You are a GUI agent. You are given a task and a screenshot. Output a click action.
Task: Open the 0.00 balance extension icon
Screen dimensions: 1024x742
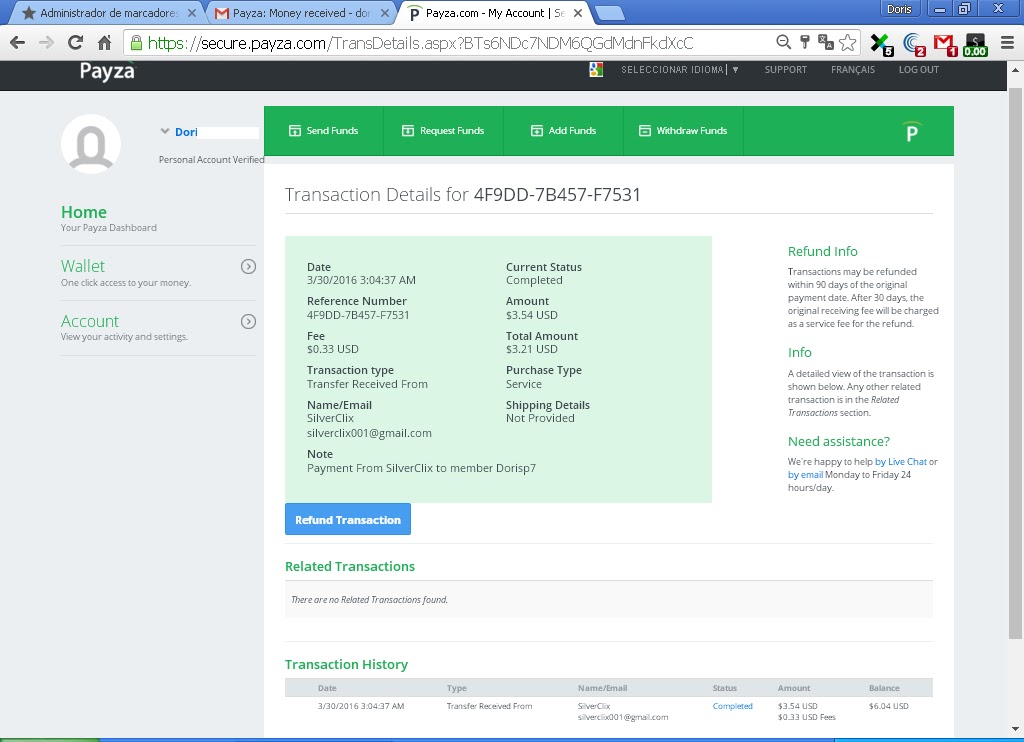(x=975, y=44)
